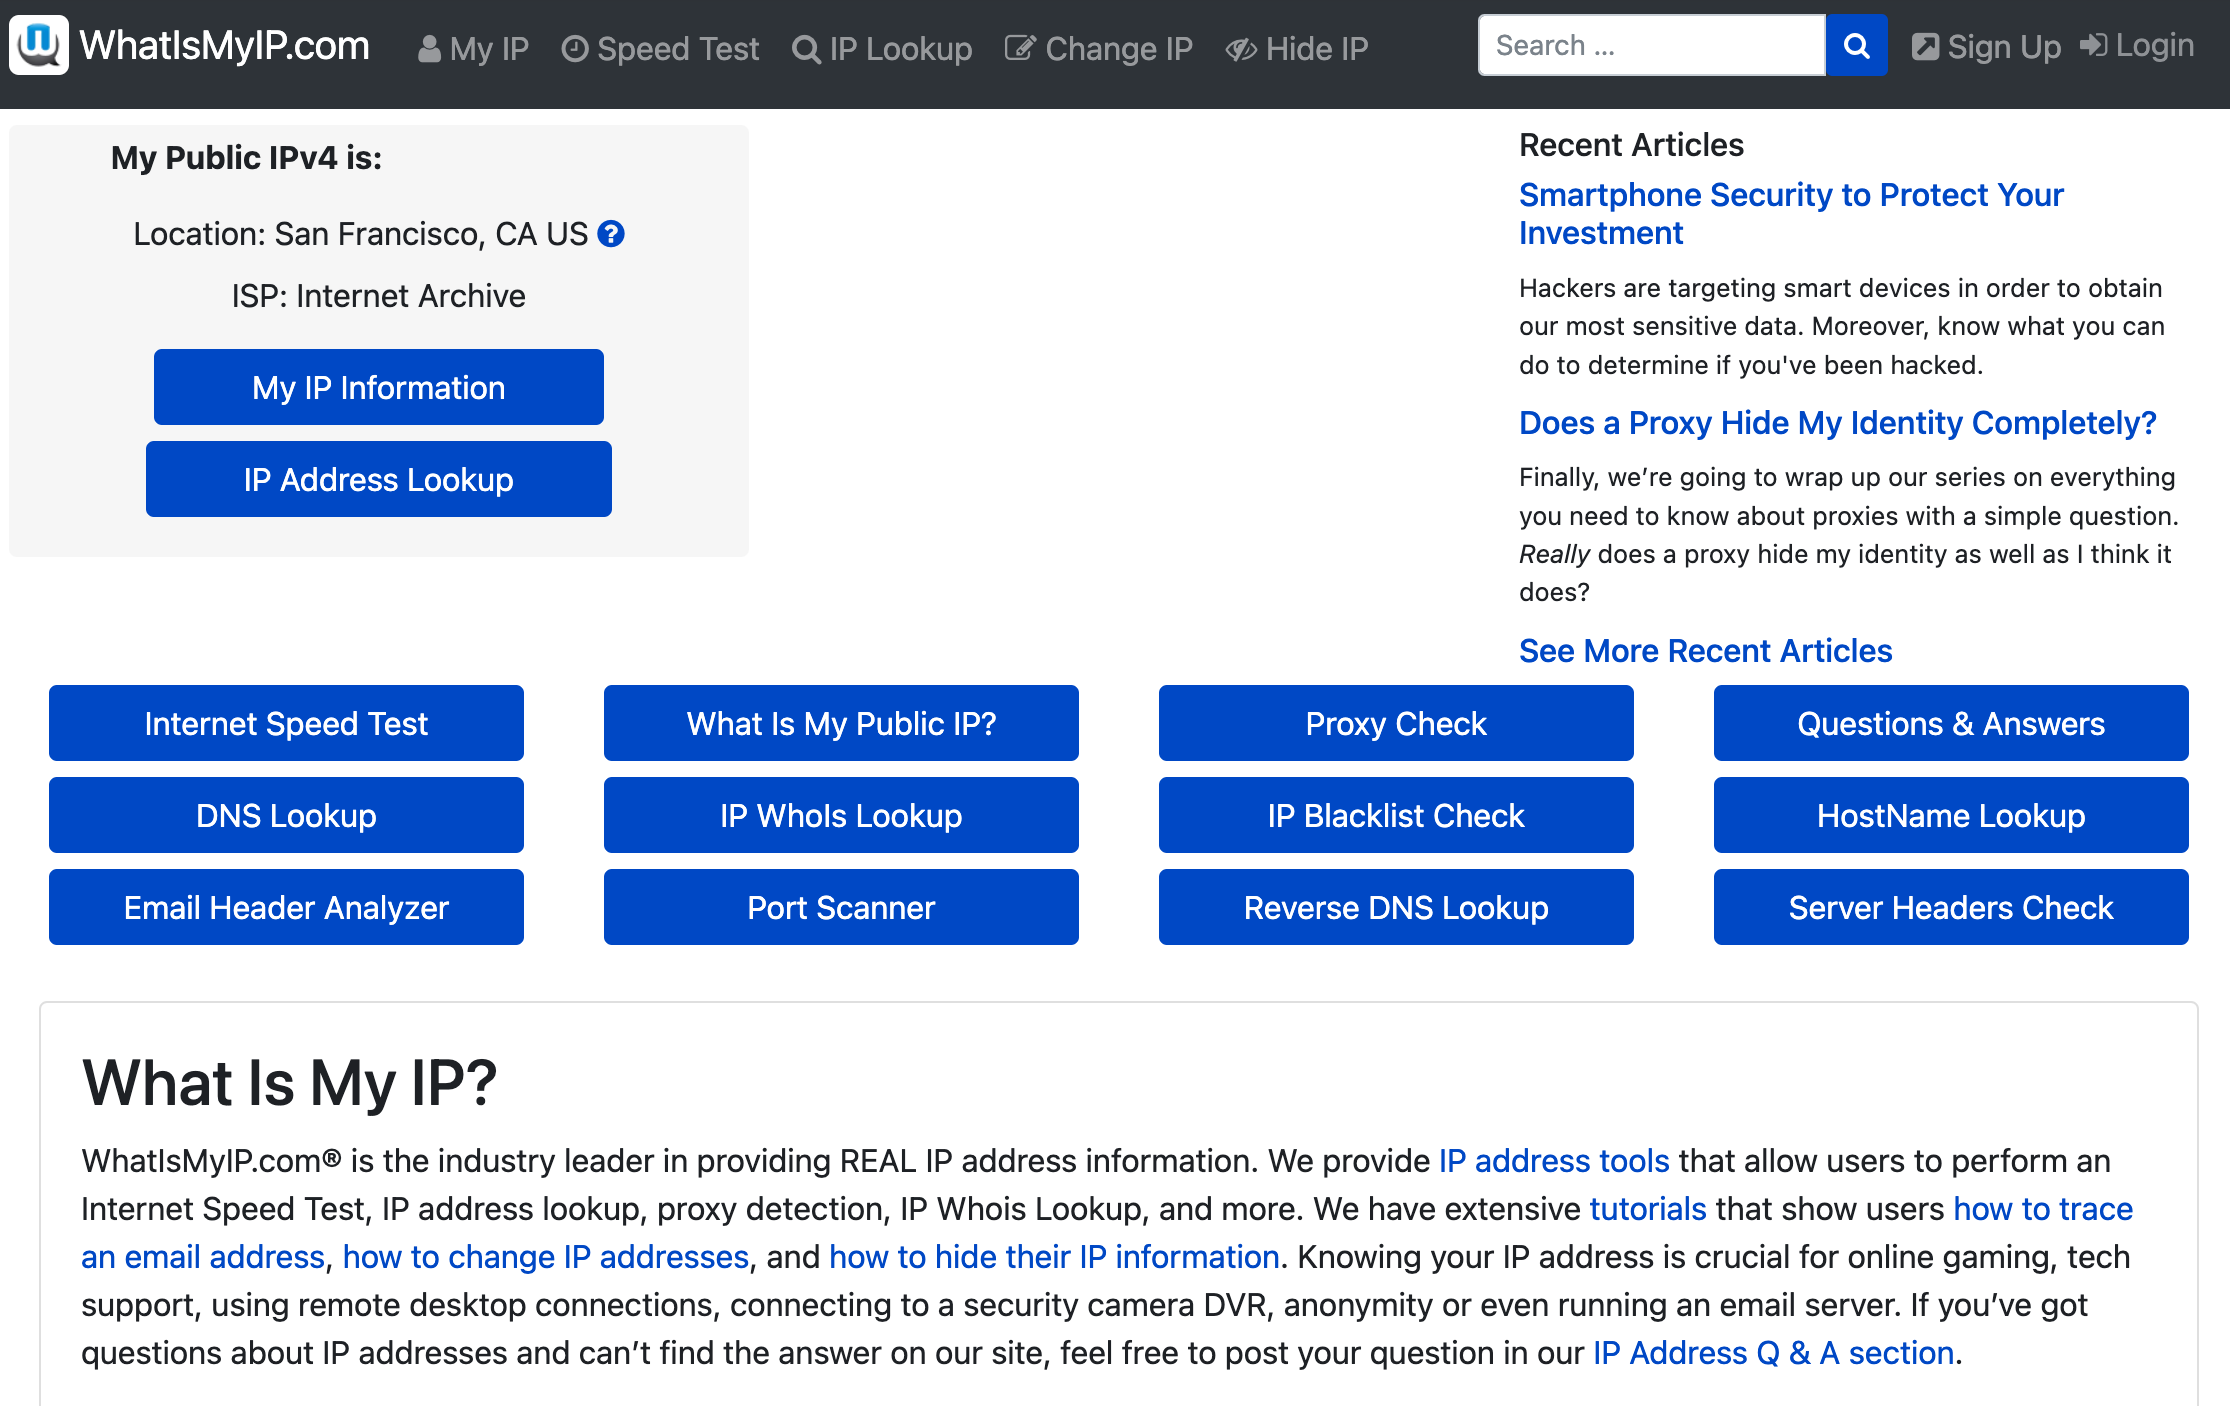This screenshot has height=1406, width=2230.
Task: Click Email Header Analyzer button
Action: tap(286, 907)
